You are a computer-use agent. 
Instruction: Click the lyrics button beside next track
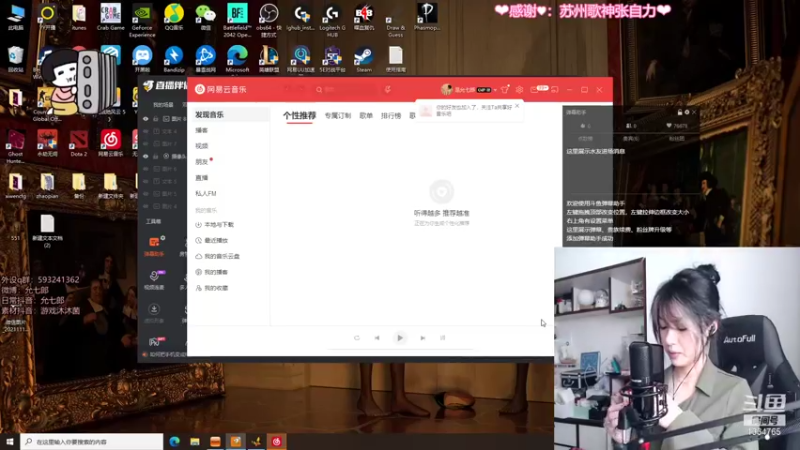pos(443,338)
